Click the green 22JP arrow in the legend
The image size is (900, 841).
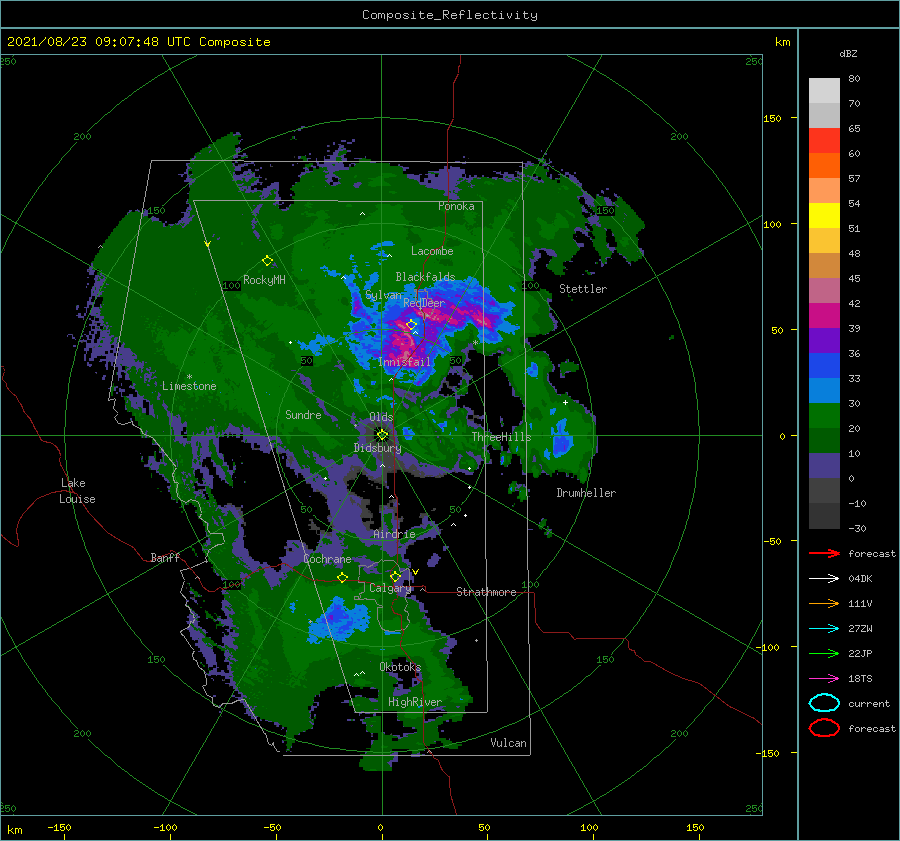[x=824, y=653]
